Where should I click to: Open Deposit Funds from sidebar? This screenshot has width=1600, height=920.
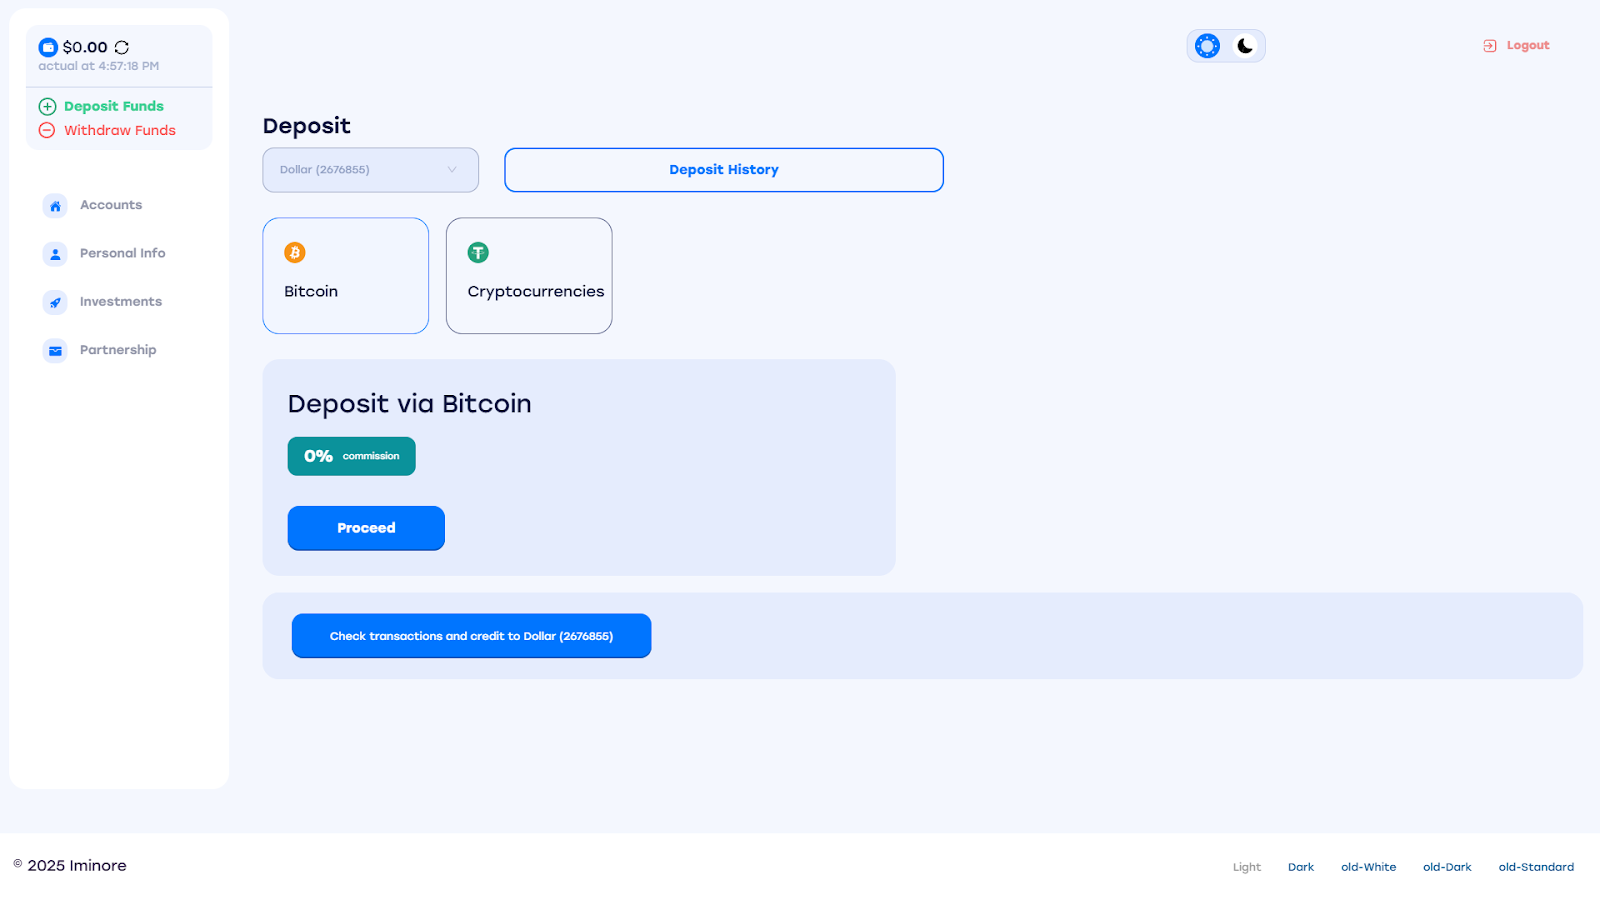coord(113,106)
